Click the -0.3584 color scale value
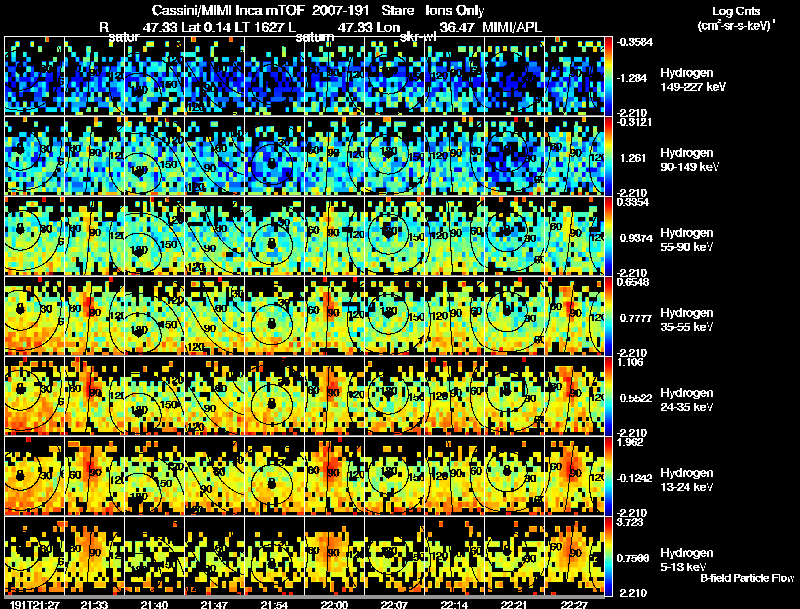 (x=634, y=42)
